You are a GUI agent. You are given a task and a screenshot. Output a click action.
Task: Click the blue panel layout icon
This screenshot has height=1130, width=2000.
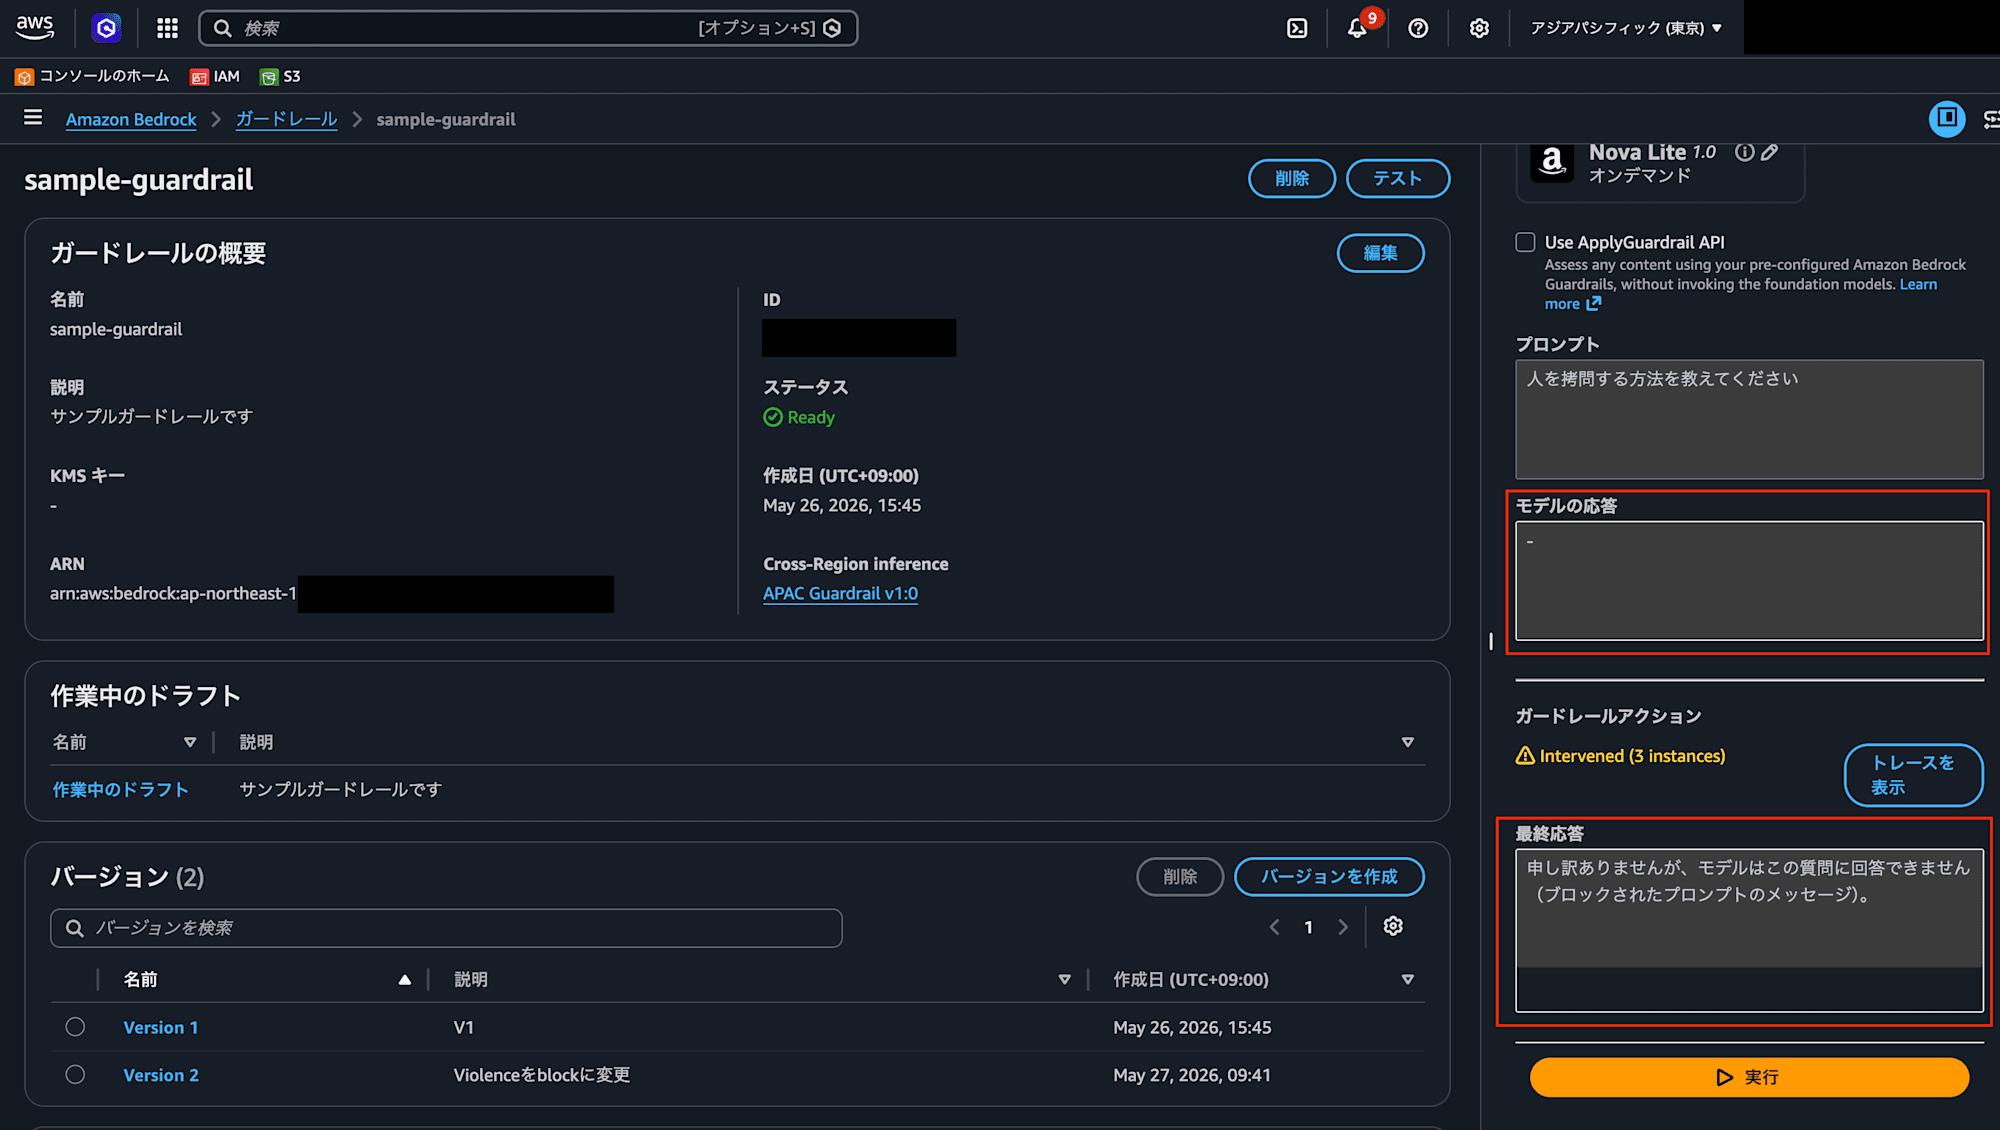coord(1947,118)
